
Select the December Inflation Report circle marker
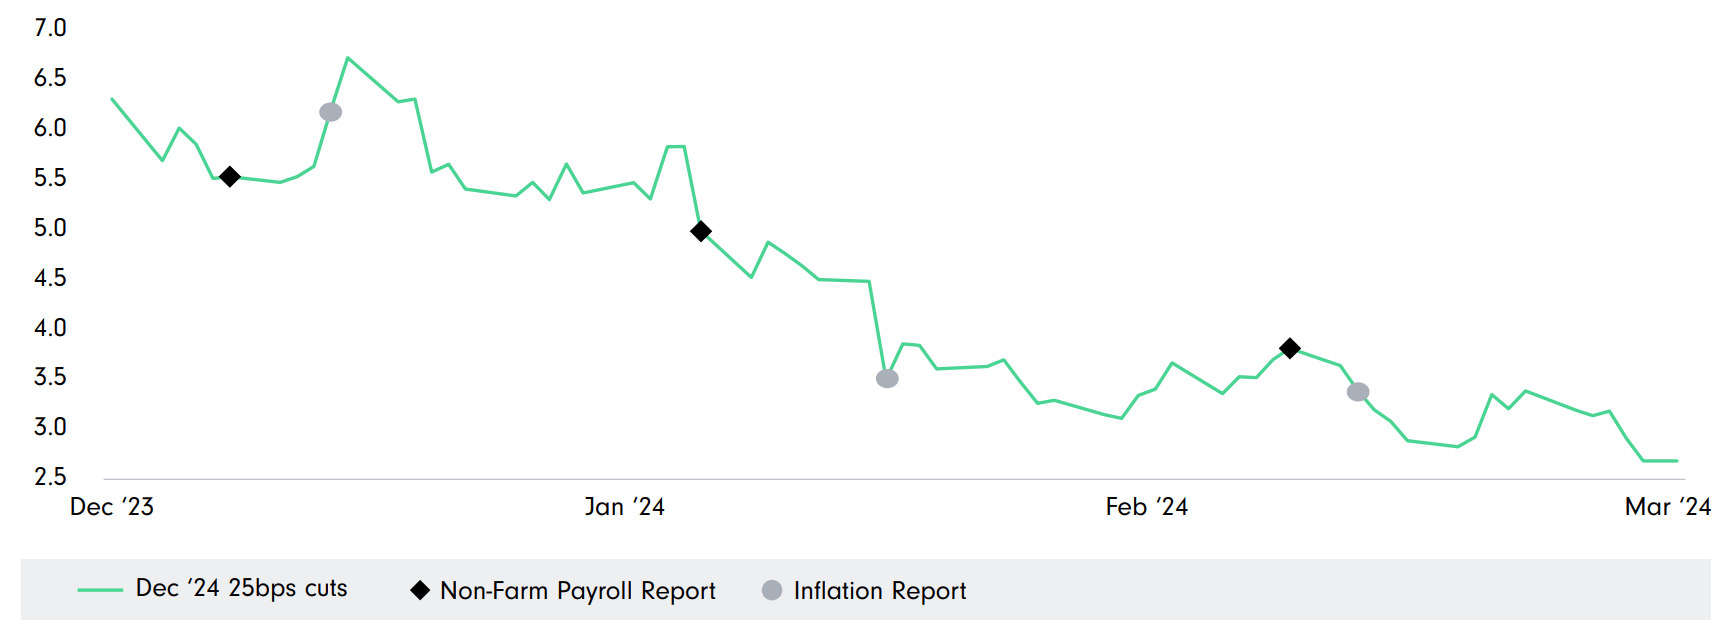[x=331, y=112]
